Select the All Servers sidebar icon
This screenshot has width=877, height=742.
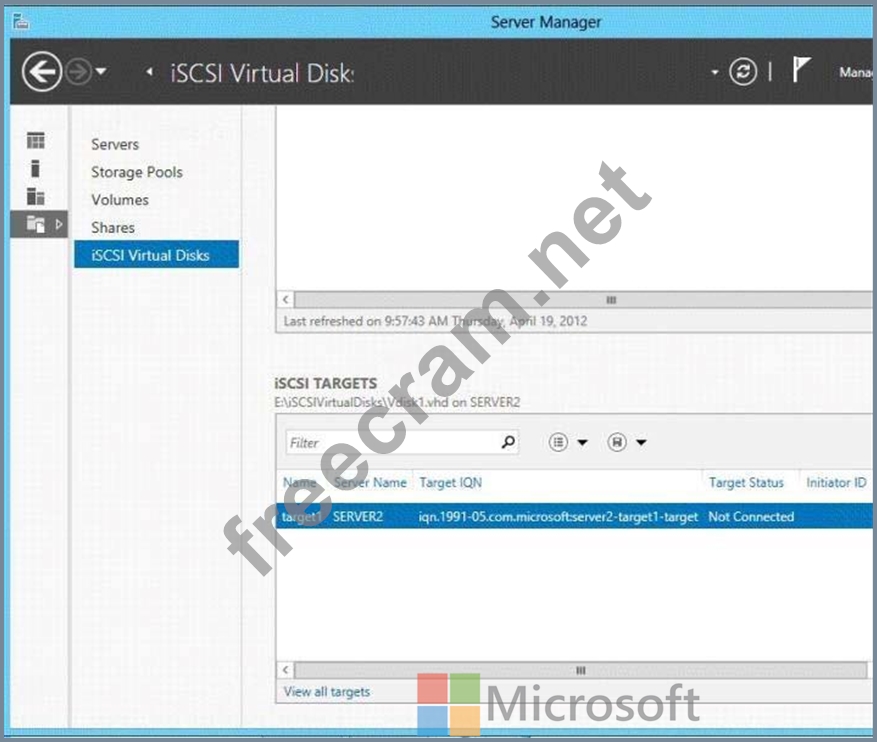point(35,196)
